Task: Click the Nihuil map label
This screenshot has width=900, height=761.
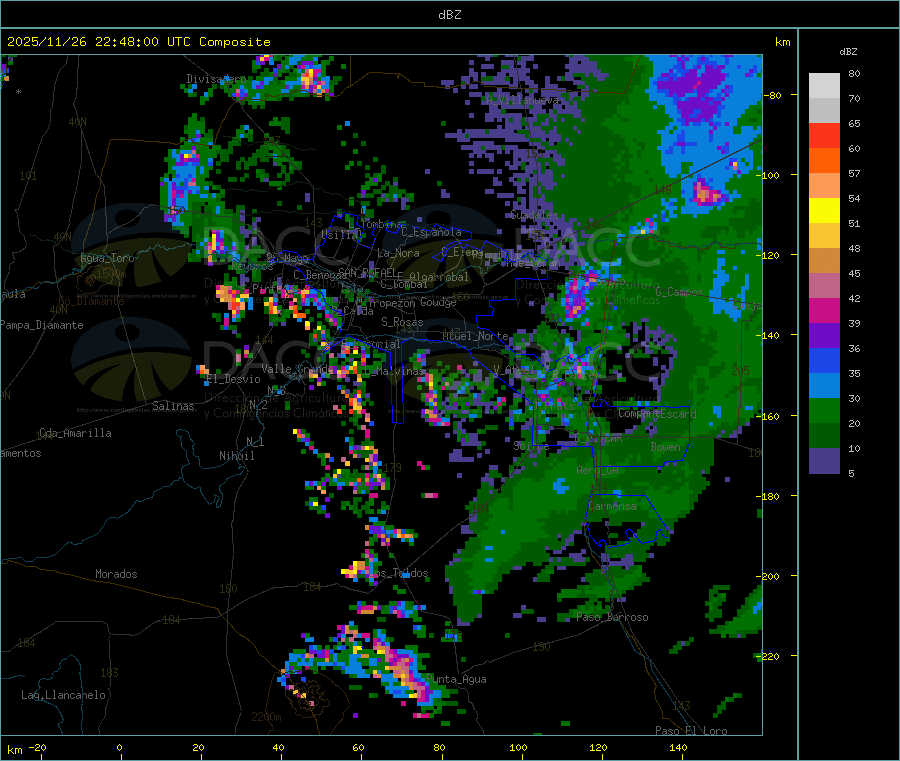Action: pyautogui.click(x=236, y=456)
